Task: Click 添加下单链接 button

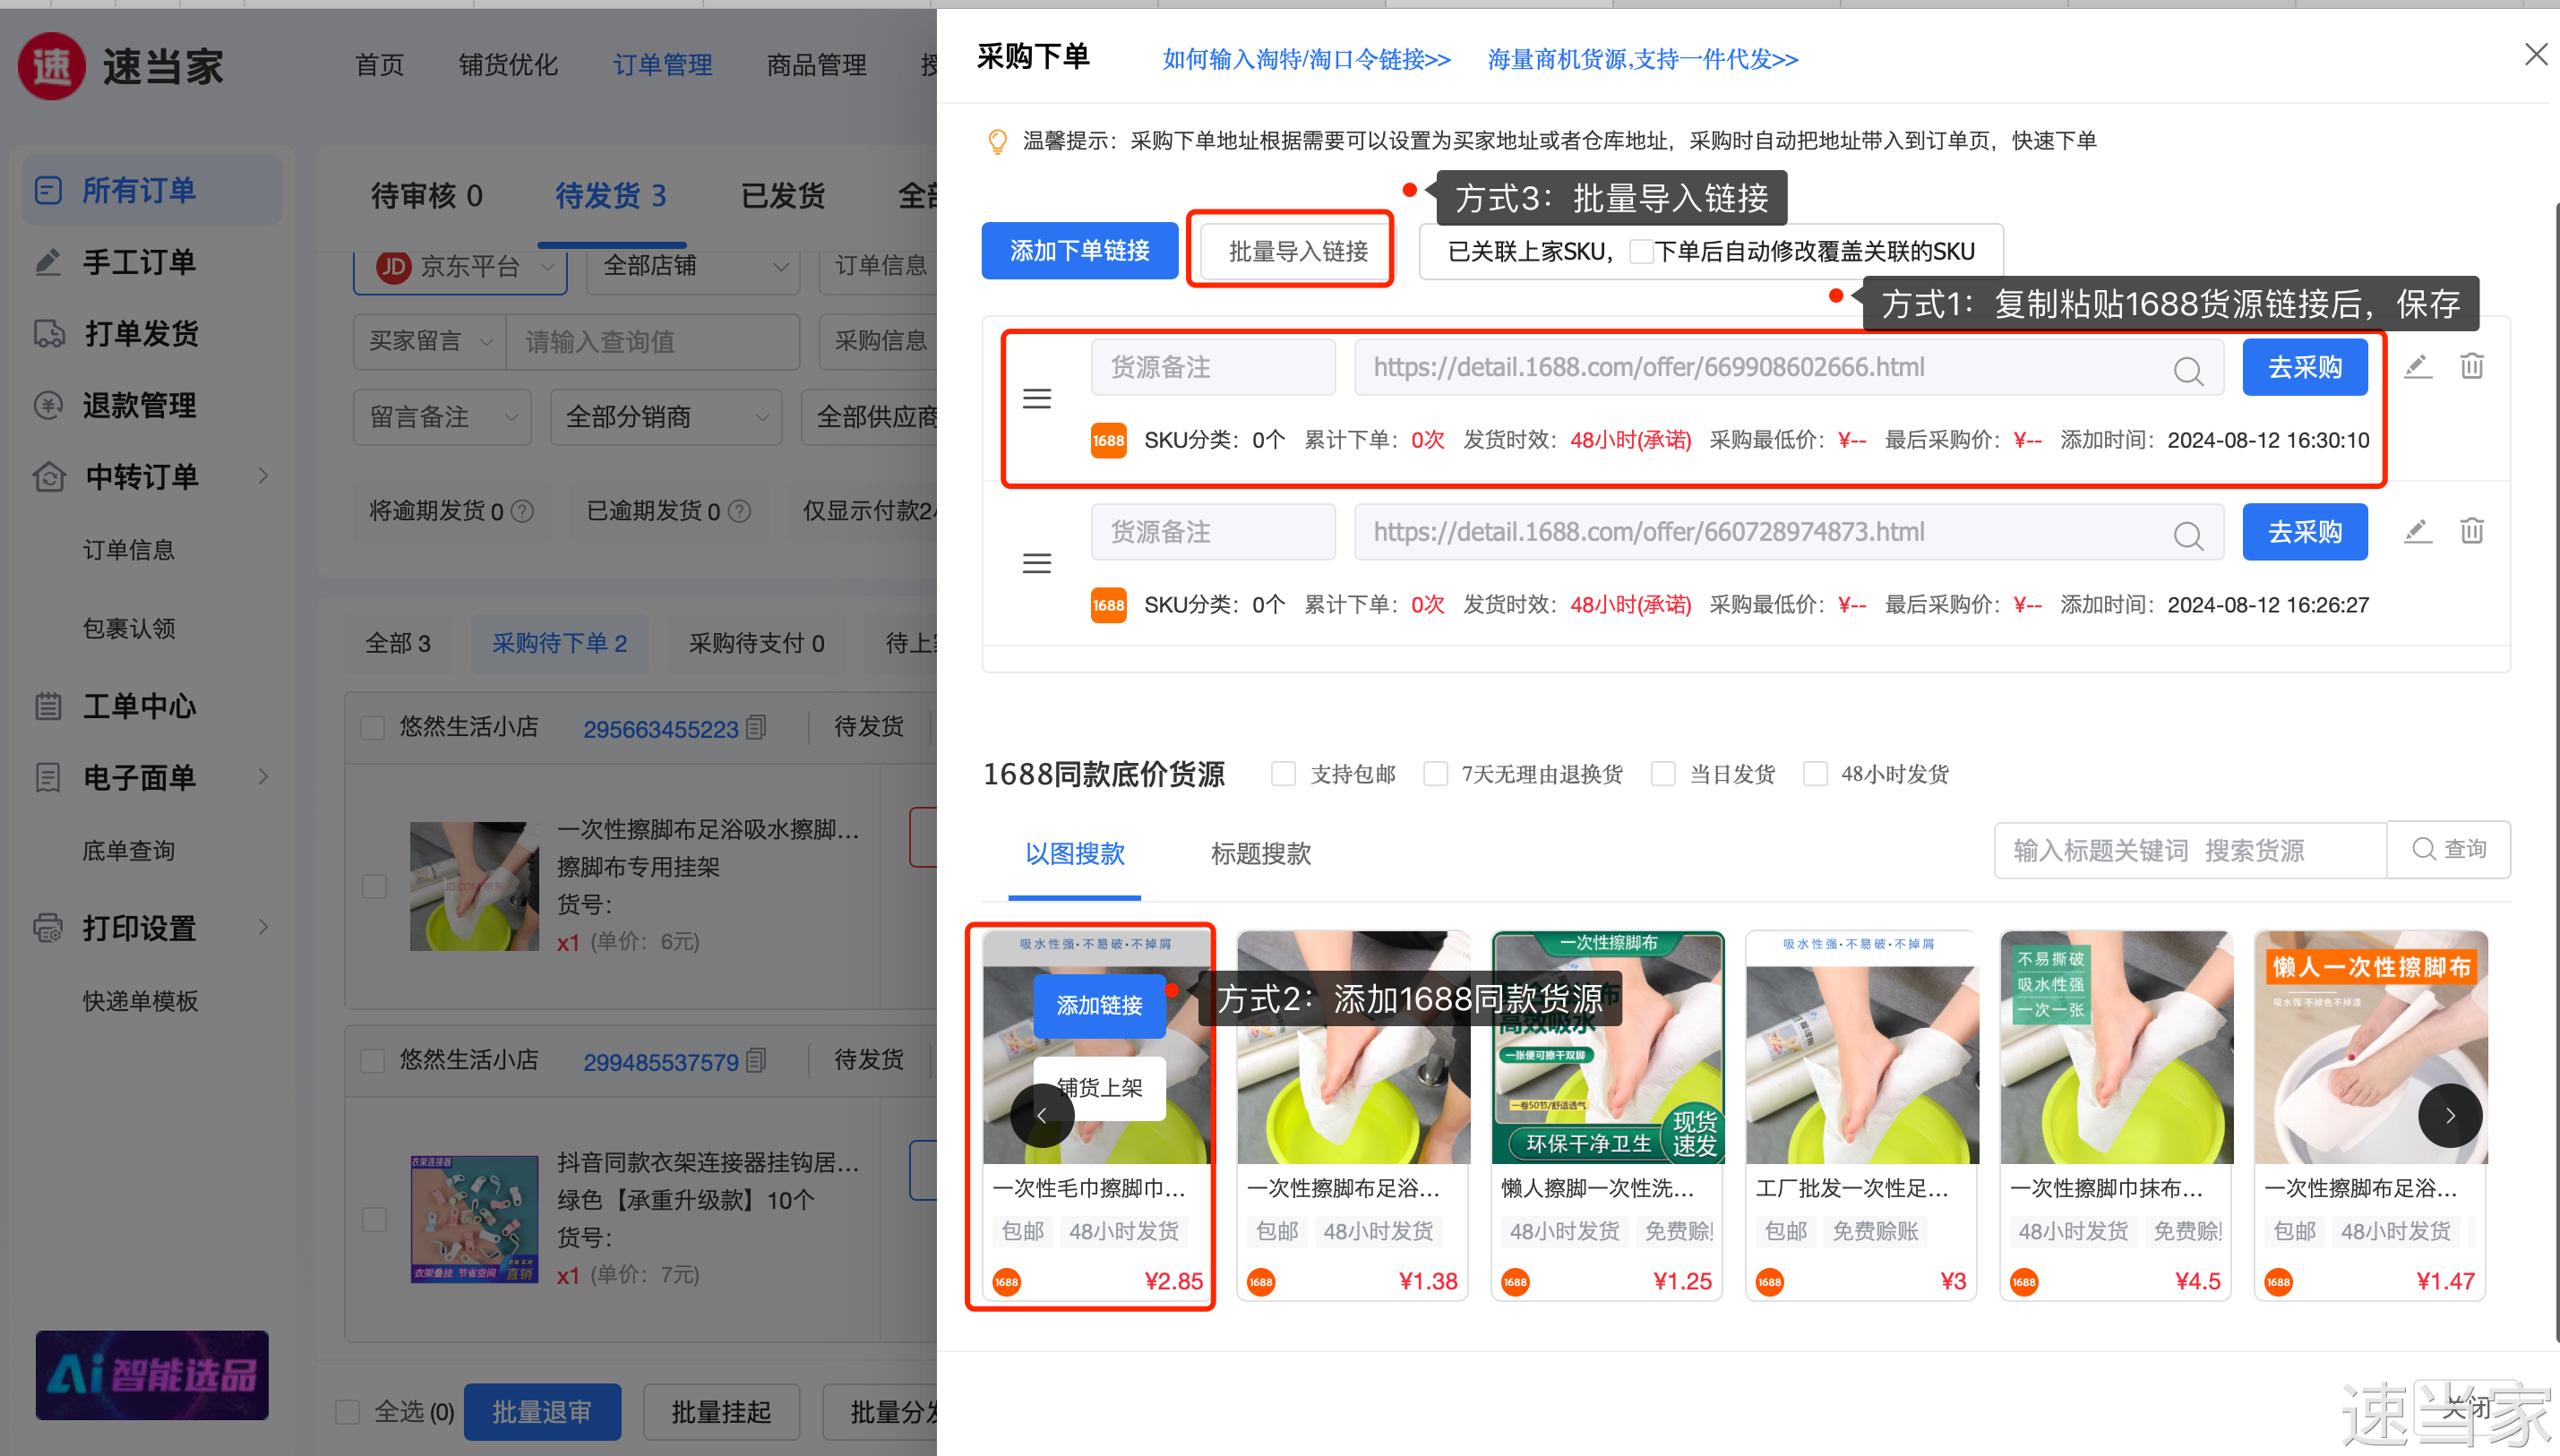Action: click(1079, 251)
